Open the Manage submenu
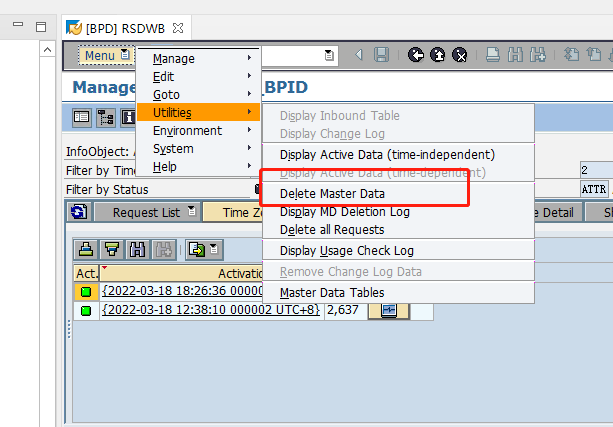 coord(198,58)
